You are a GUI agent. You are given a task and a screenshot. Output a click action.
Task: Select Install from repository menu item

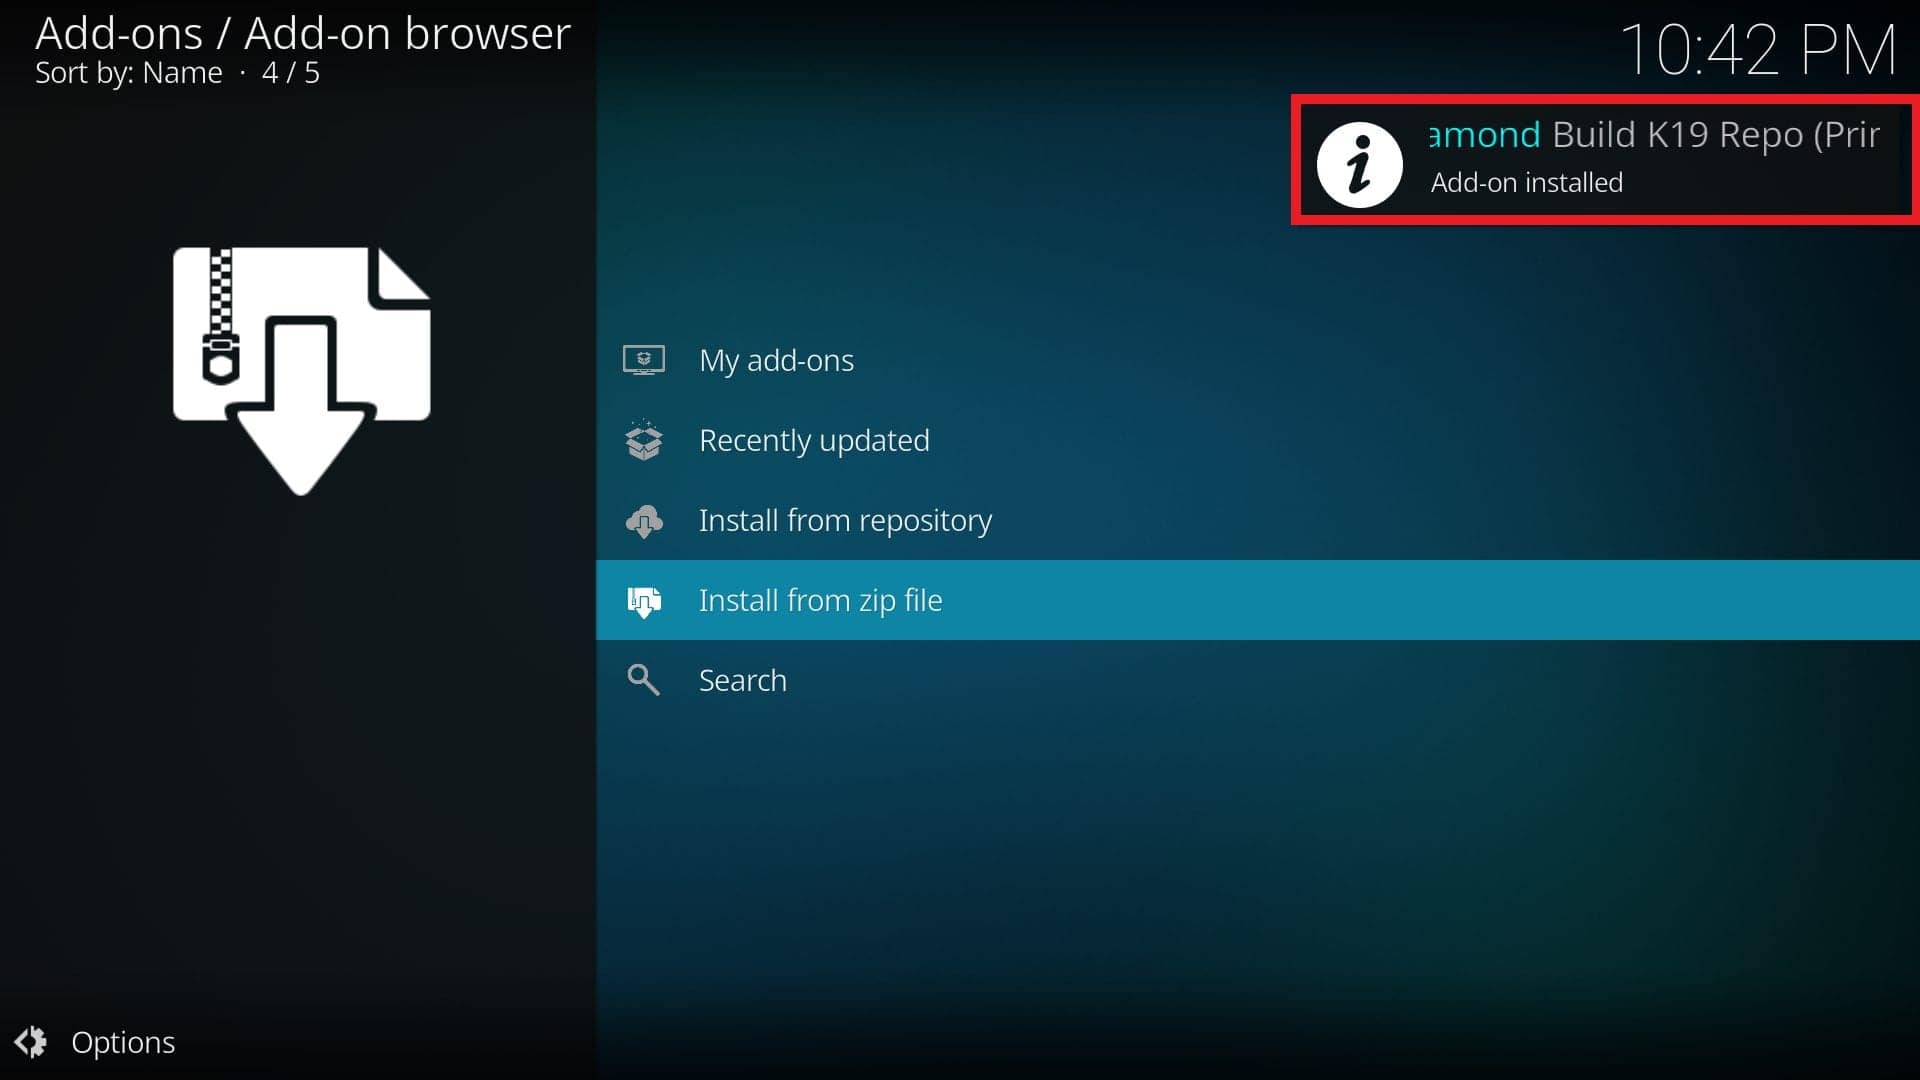click(x=845, y=518)
